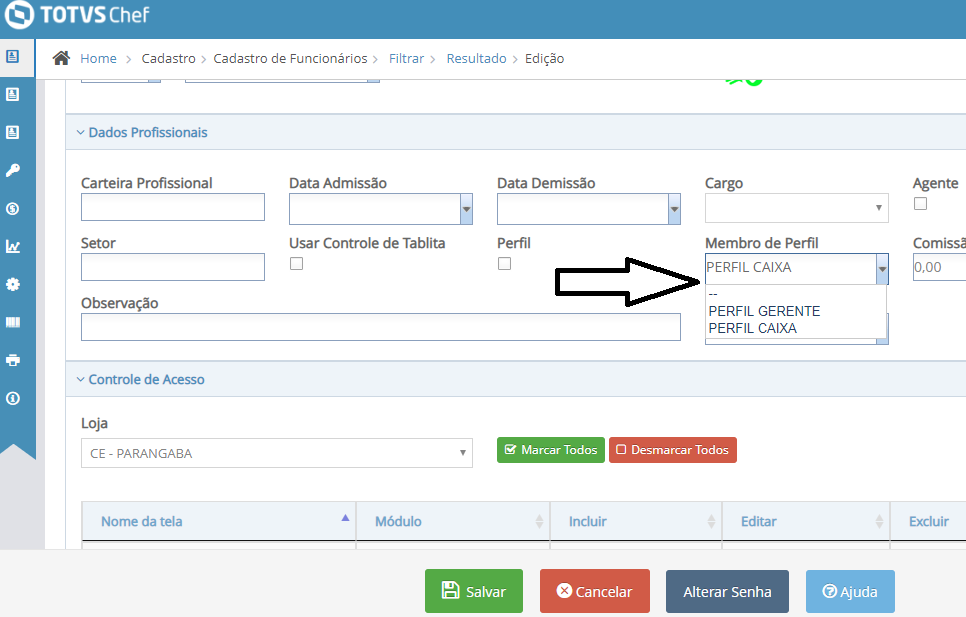This screenshot has width=966, height=617.
Task: Tick the Perfil checkbox
Action: coord(505,264)
